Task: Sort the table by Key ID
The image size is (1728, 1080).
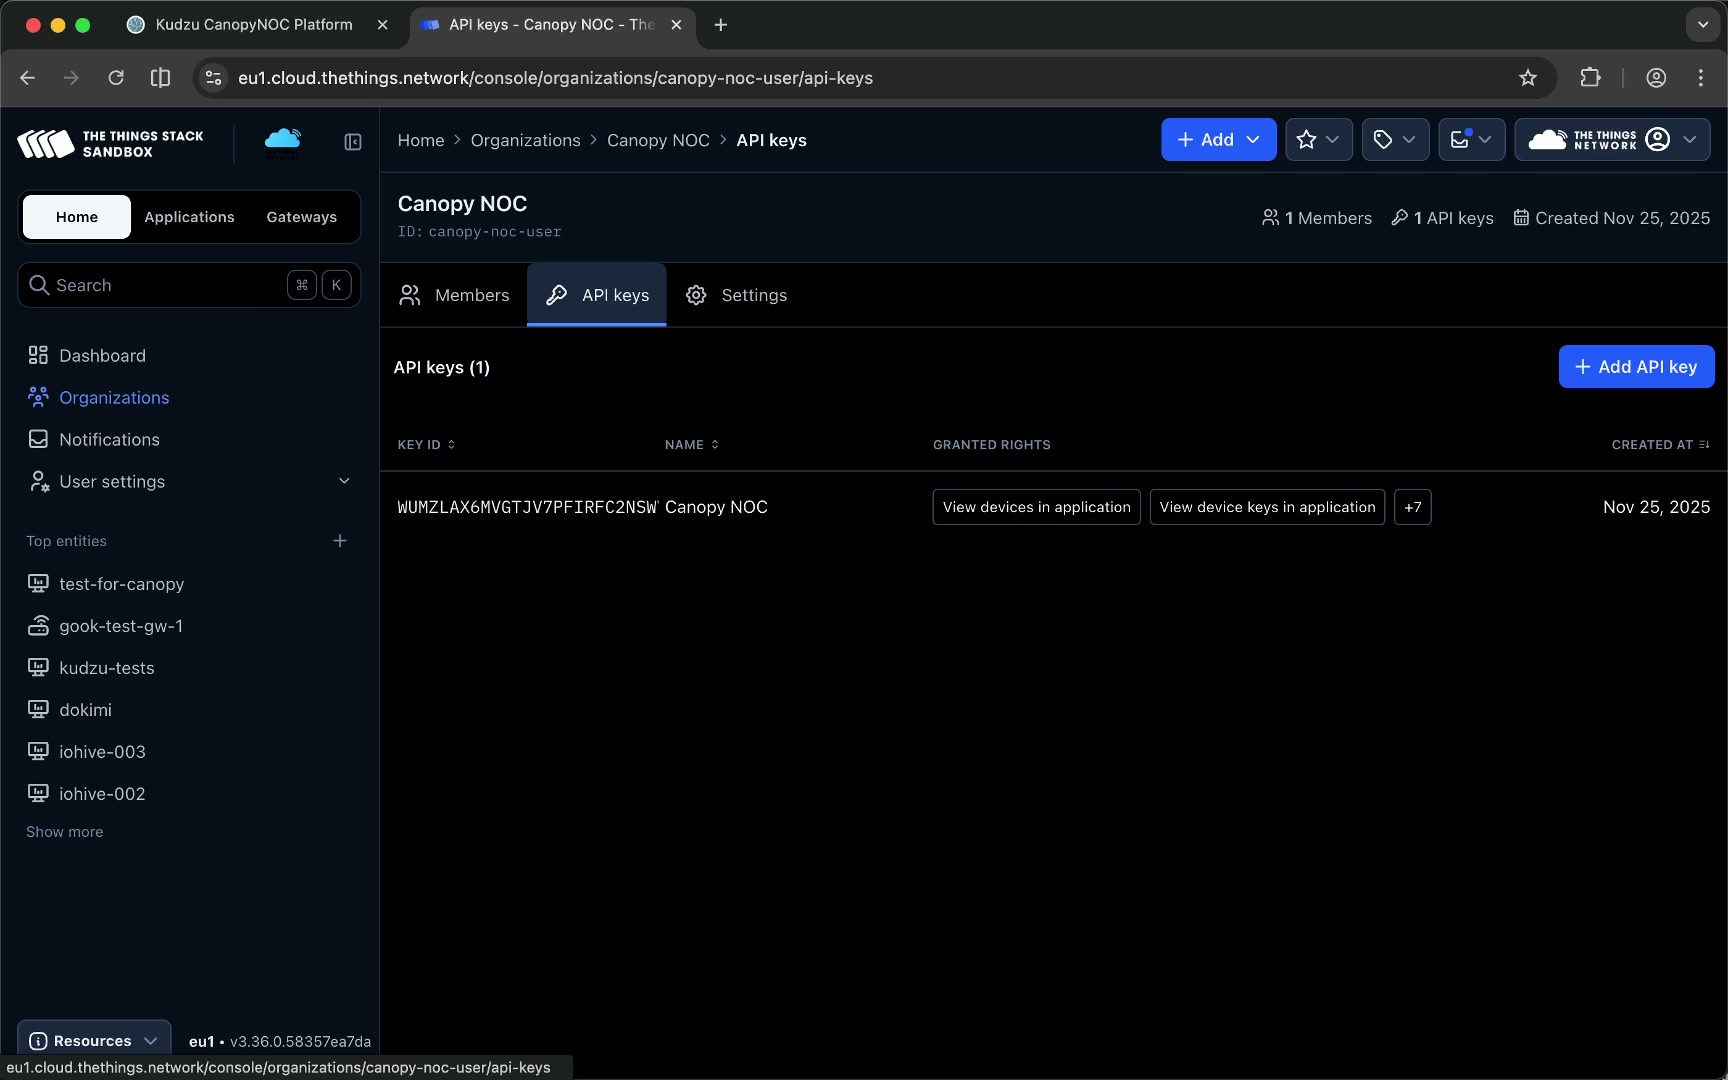Action: [426, 445]
